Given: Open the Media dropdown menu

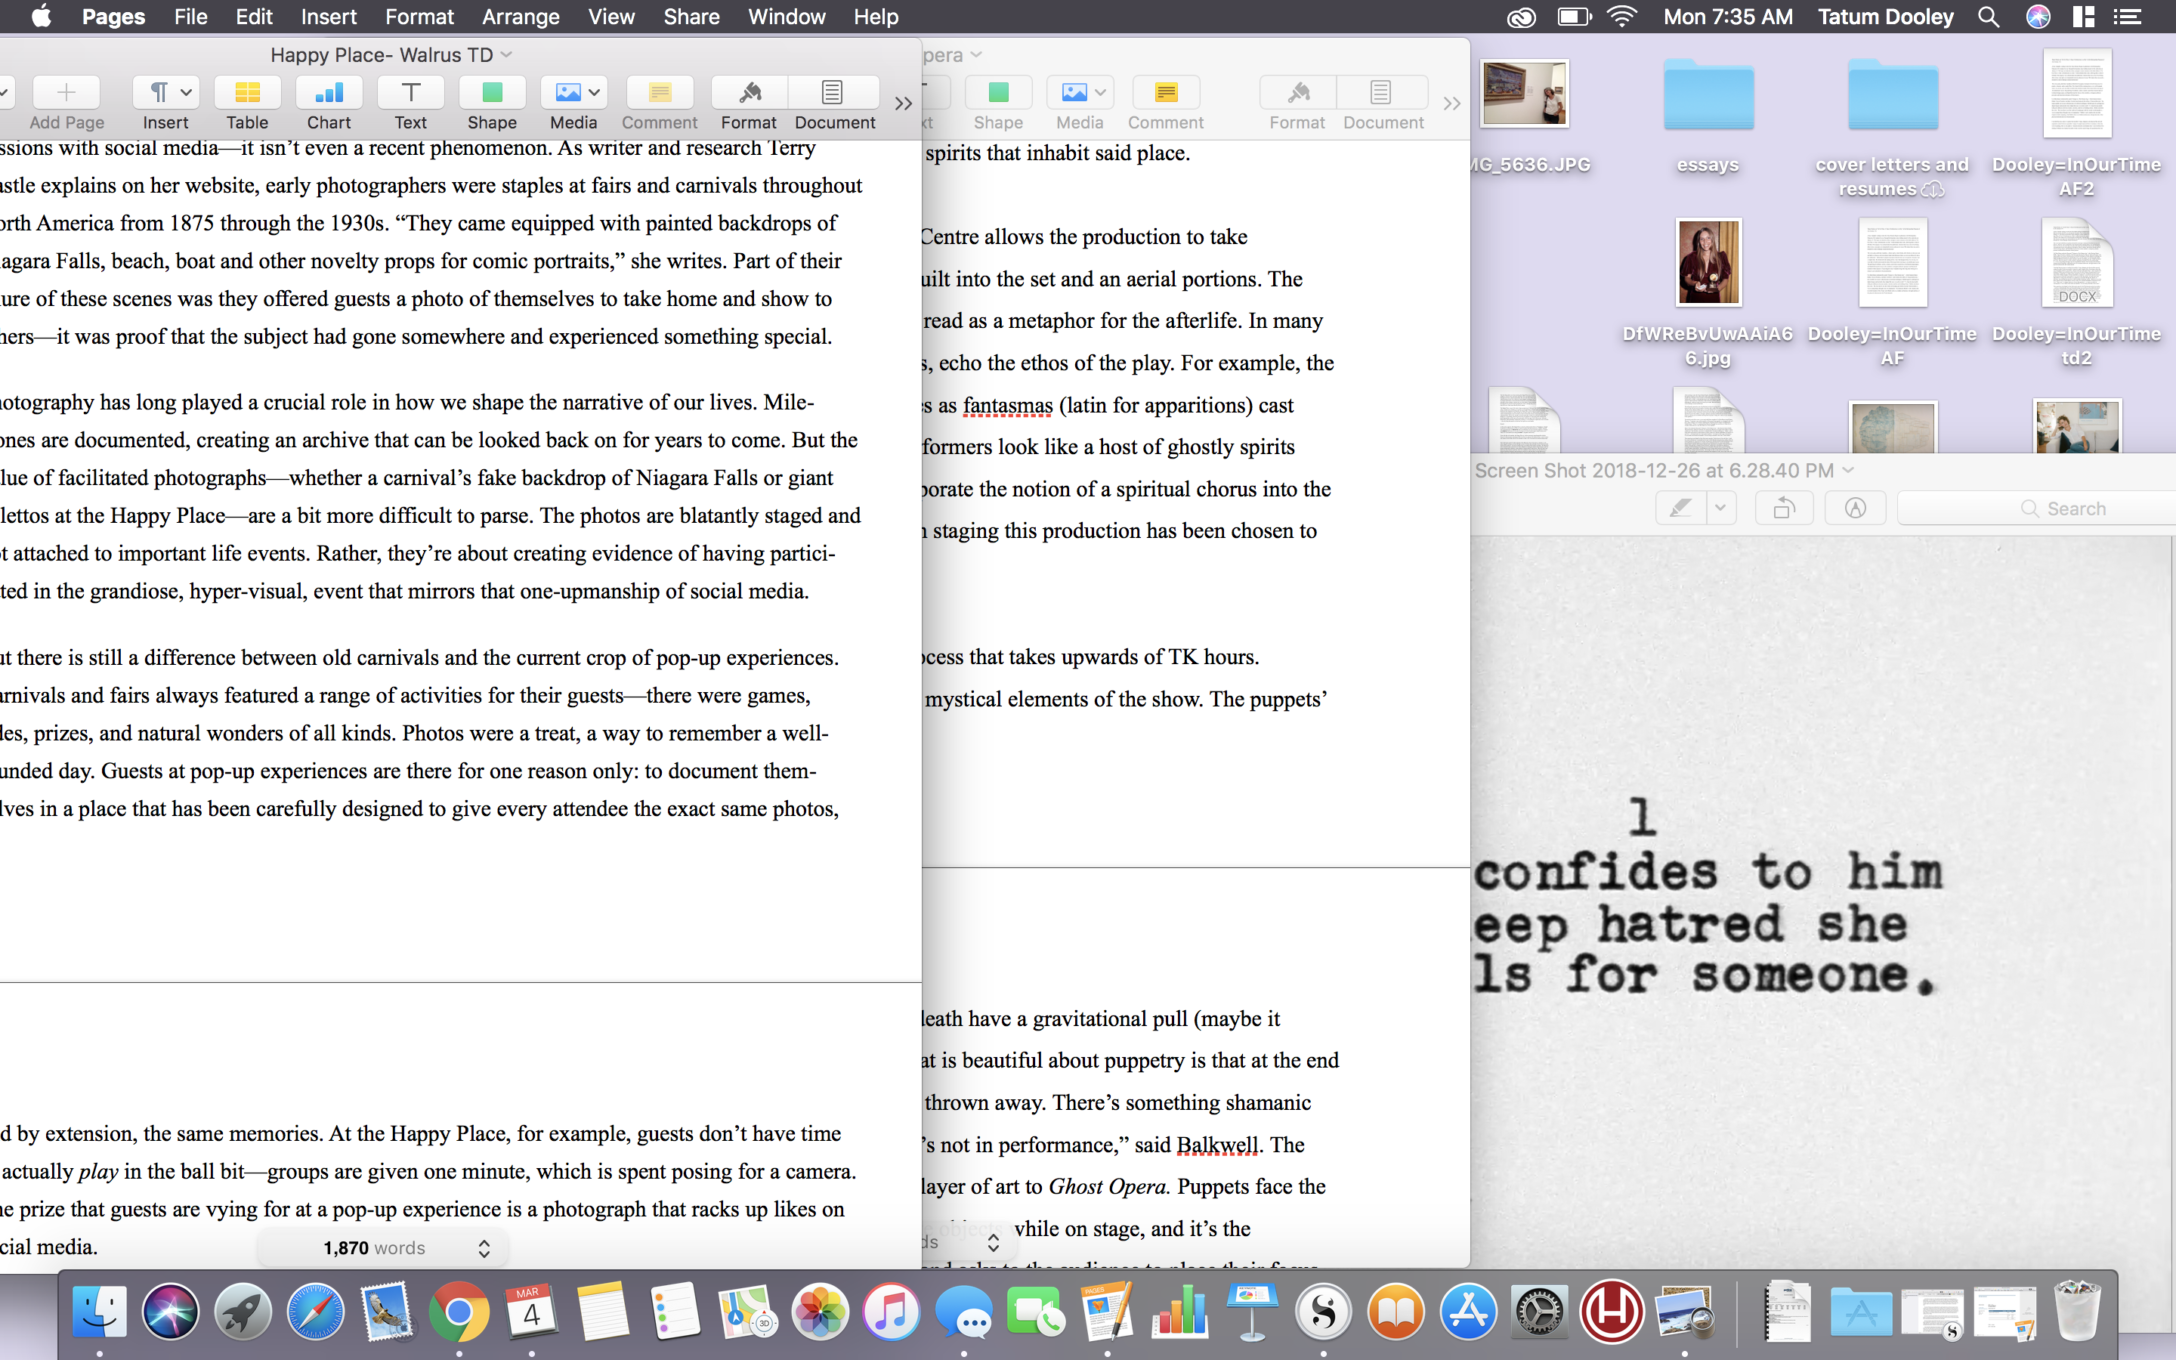Looking at the screenshot, I should pos(574,93).
